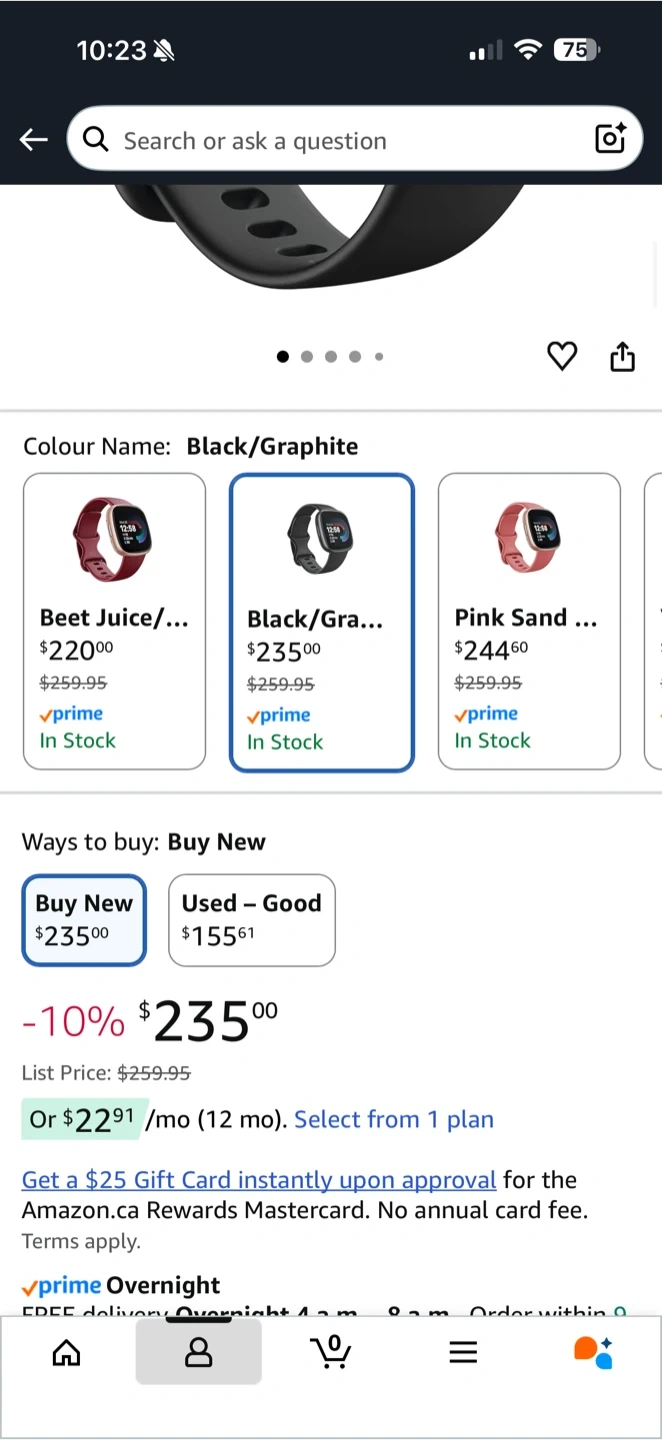Tap the back arrow icon

[x=34, y=140]
